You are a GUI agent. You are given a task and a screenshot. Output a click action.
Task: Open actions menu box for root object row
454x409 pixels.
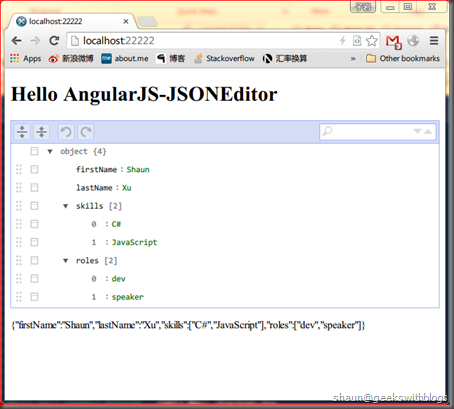click(34, 151)
